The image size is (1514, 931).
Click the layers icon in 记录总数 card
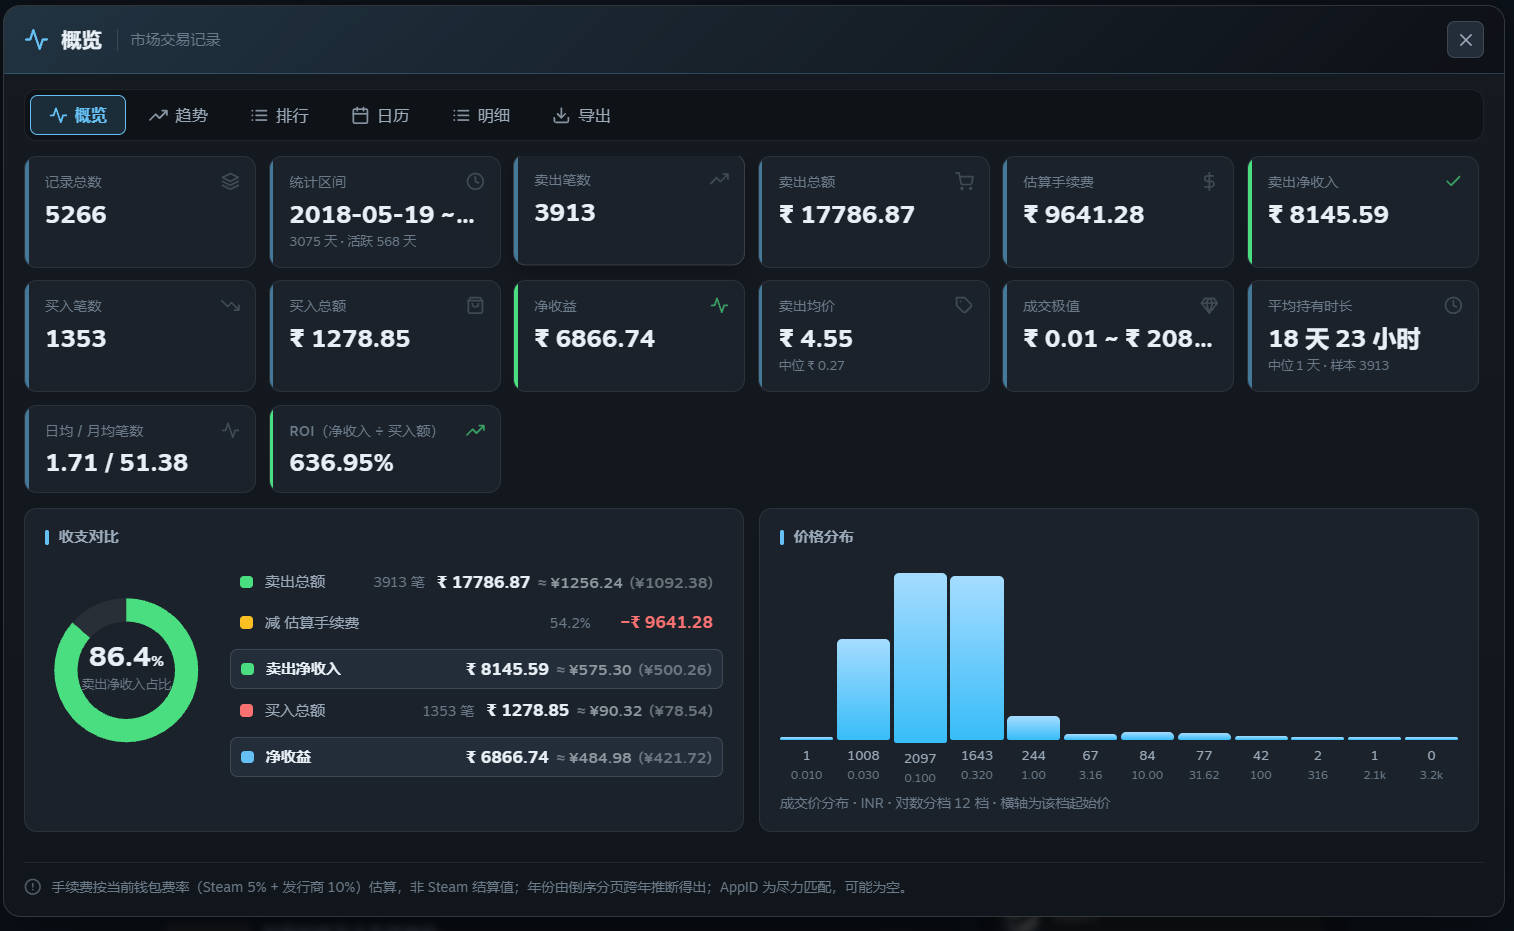pos(230,181)
